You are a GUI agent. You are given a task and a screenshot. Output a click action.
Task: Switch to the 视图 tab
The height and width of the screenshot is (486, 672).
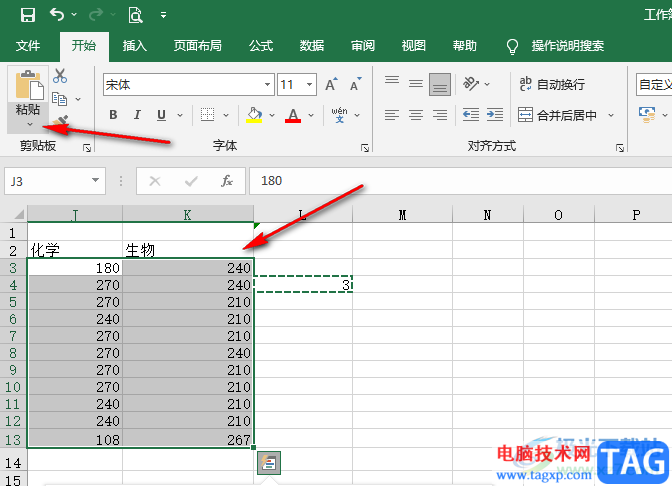click(x=414, y=45)
